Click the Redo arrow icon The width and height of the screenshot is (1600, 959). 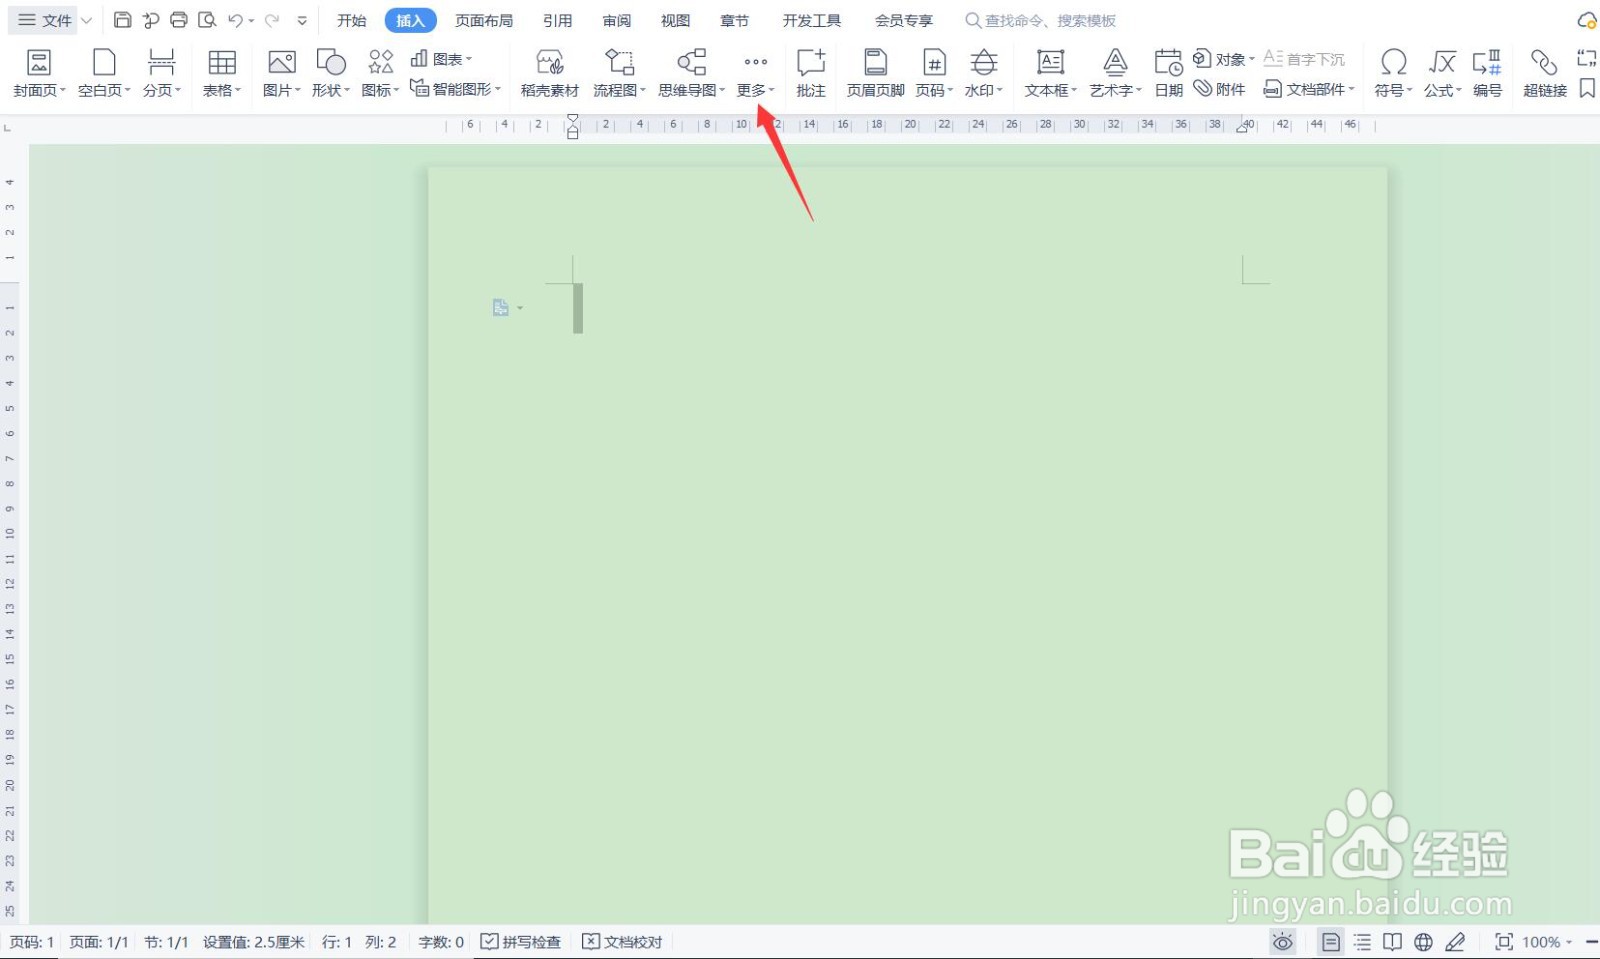tap(272, 20)
